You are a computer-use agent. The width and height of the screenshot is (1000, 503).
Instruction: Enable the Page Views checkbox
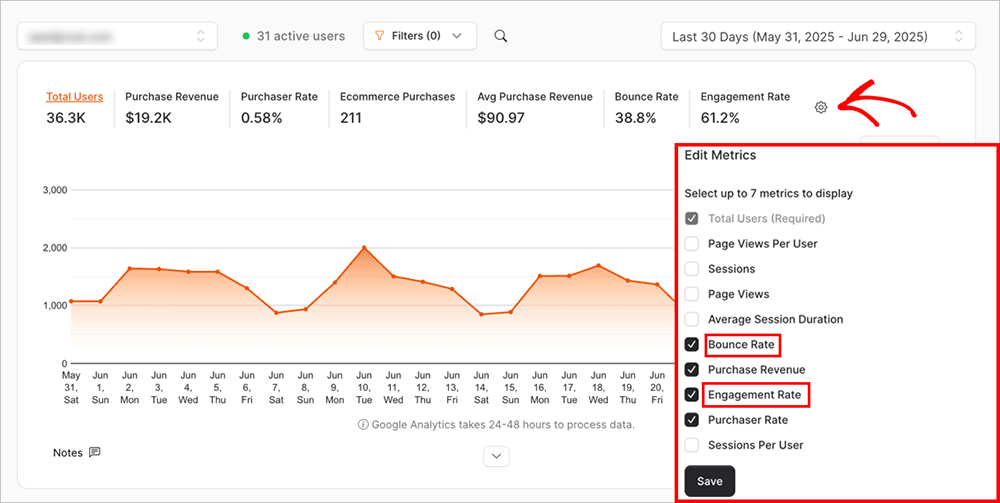pos(691,294)
